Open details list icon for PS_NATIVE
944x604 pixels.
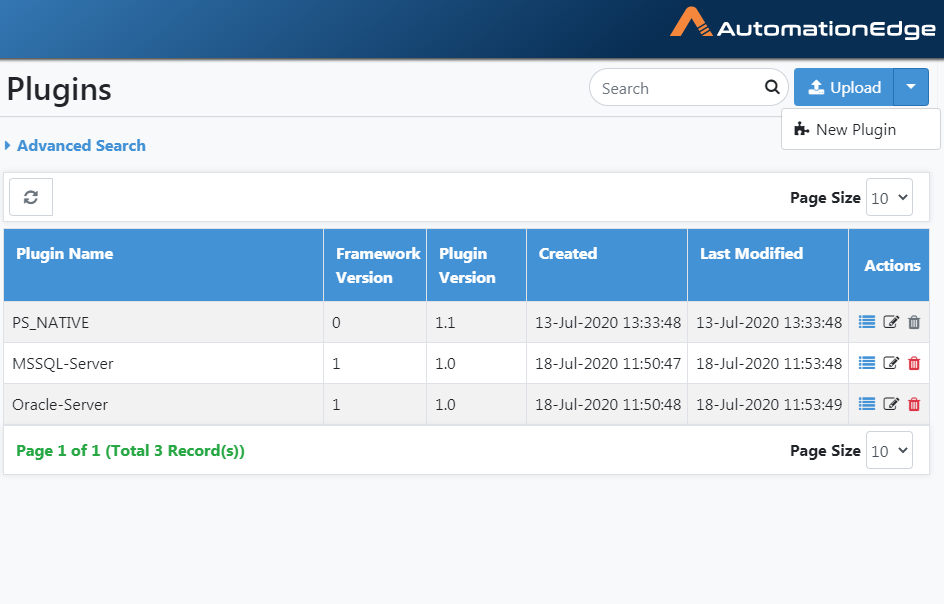[866, 322]
